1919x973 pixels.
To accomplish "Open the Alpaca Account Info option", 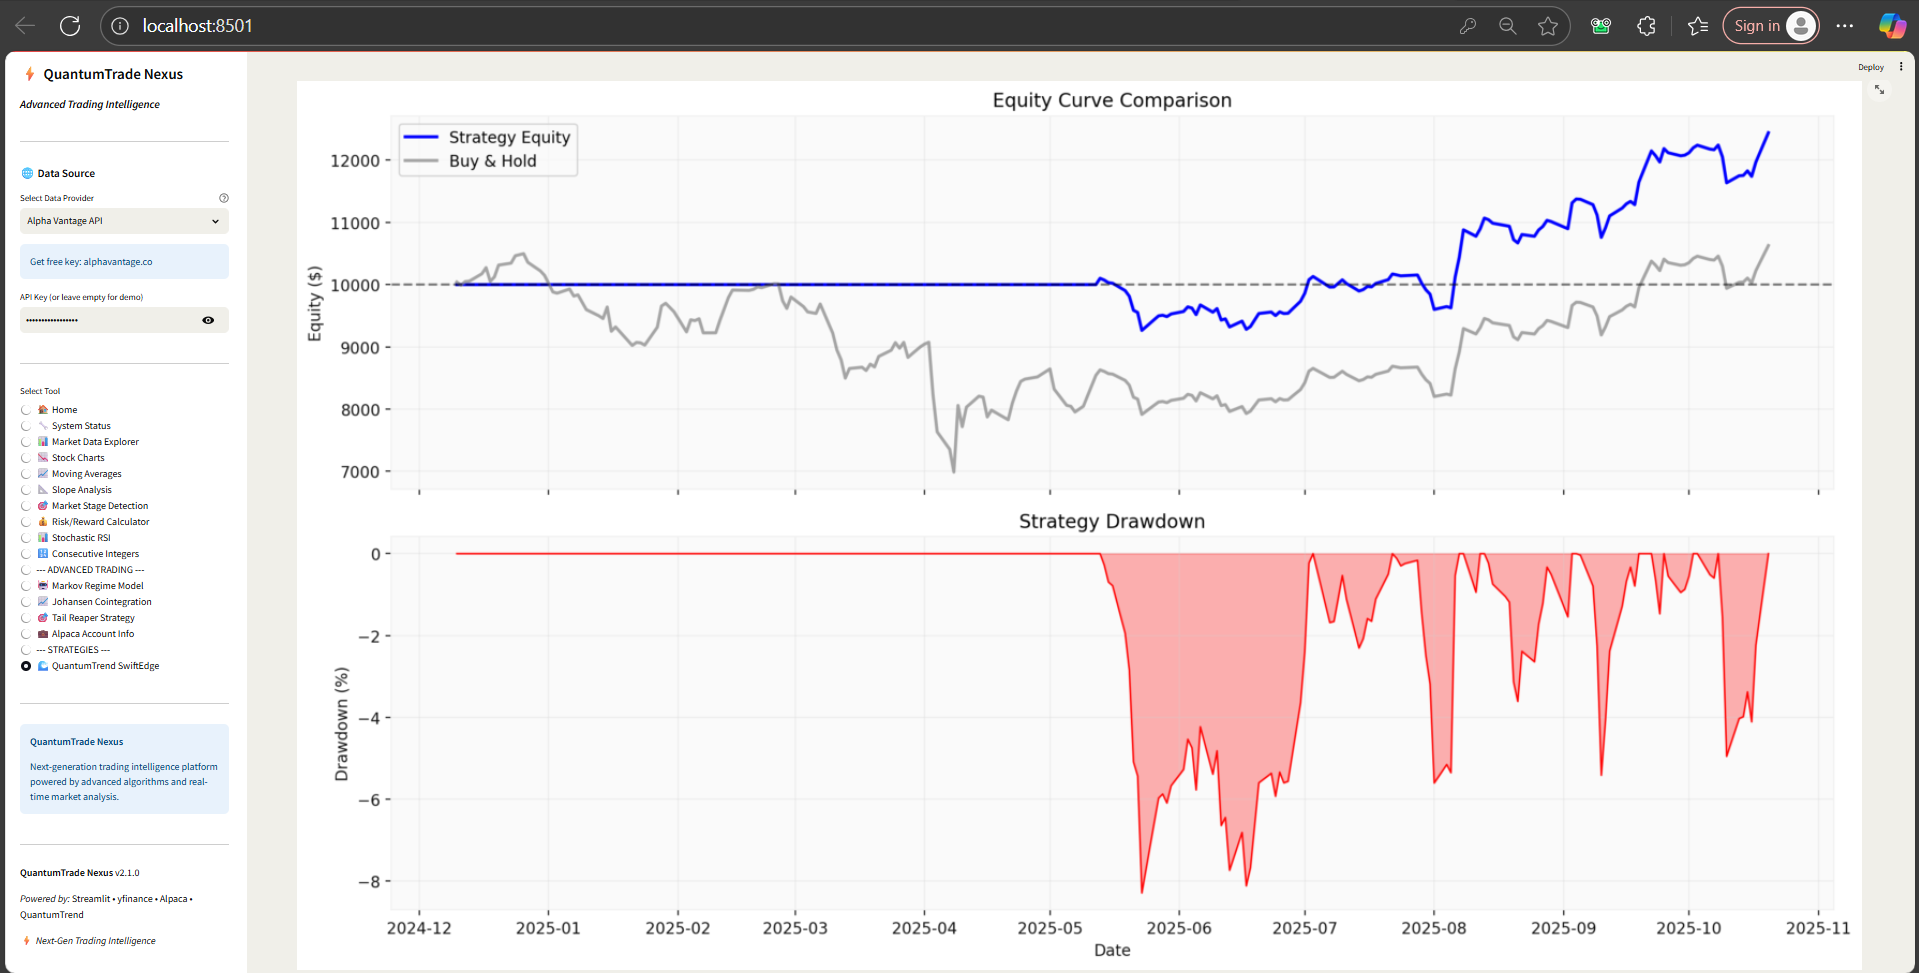I will pyautogui.click(x=26, y=634).
